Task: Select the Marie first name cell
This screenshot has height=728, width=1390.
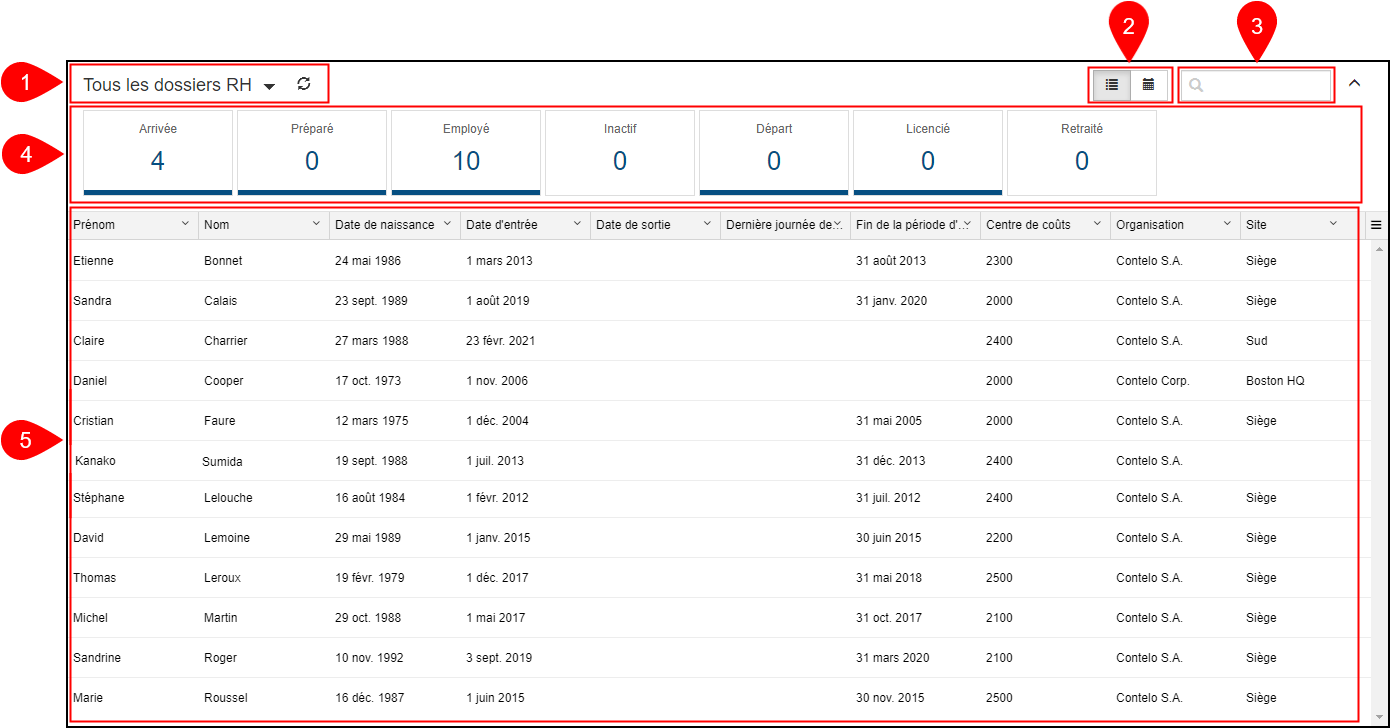Action: [x=88, y=698]
